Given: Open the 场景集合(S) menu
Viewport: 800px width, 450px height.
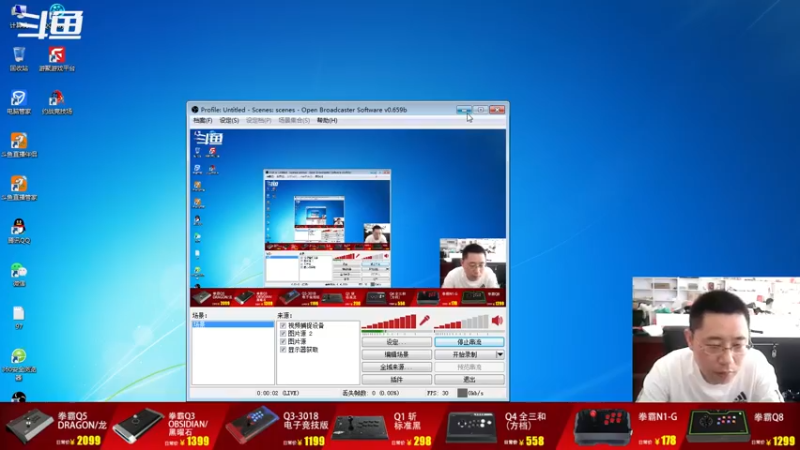Looking at the screenshot, I should (294, 120).
